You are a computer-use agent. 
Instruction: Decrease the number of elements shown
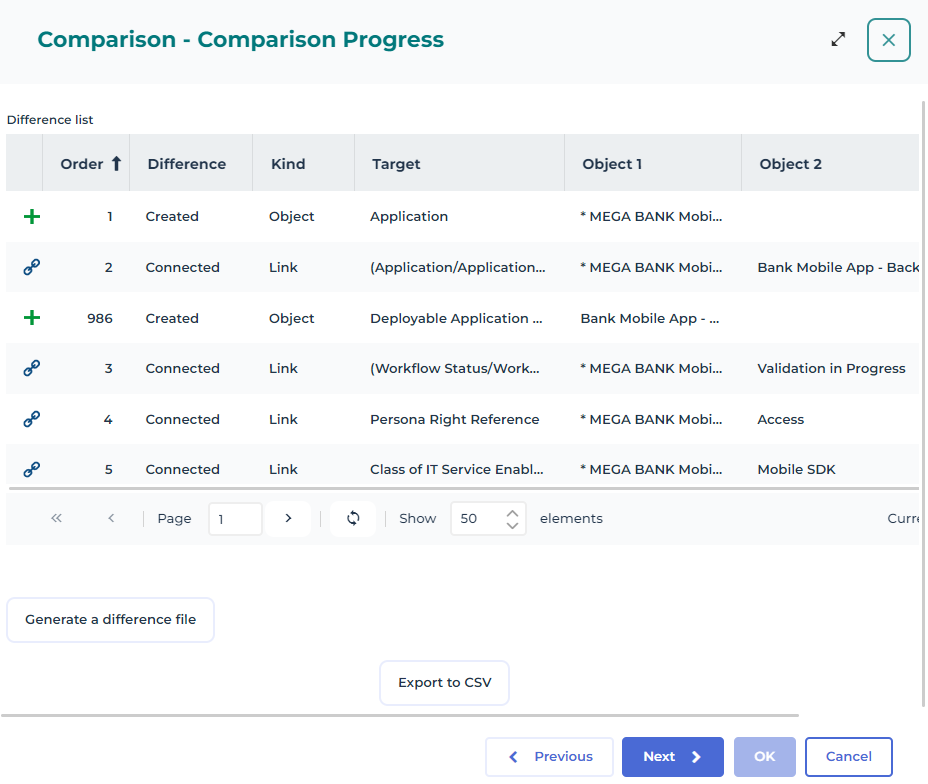click(x=512, y=525)
